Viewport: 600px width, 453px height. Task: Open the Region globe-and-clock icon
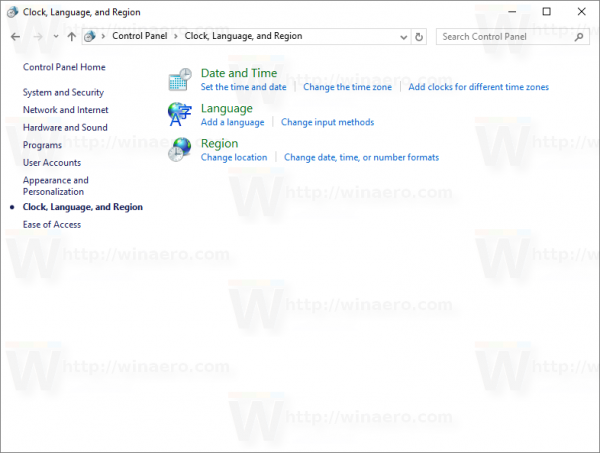coord(179,150)
